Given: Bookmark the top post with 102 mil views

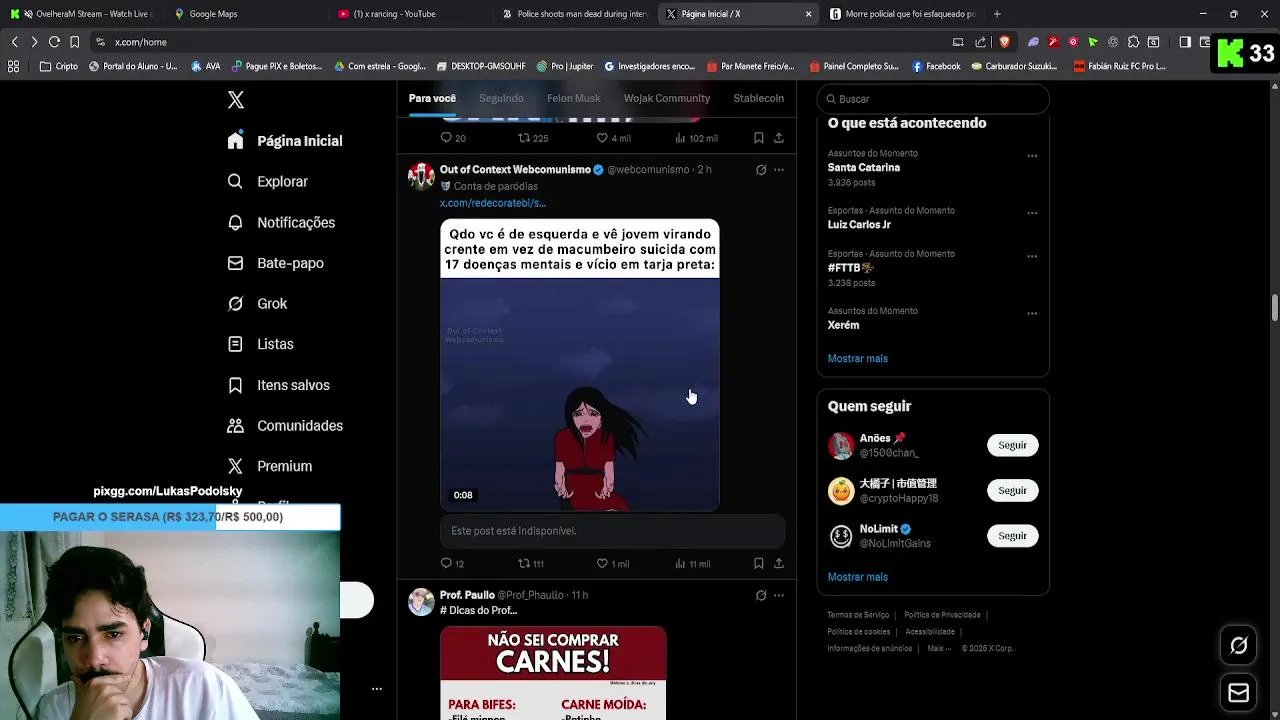Looking at the screenshot, I should pyautogui.click(x=759, y=138).
